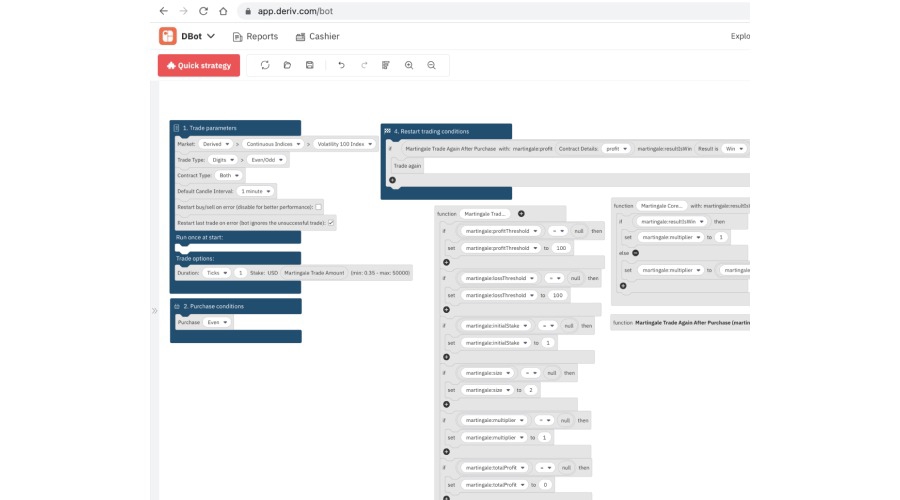Reload the browser page
The width and height of the screenshot is (900, 500).
pyautogui.click(x=203, y=11)
